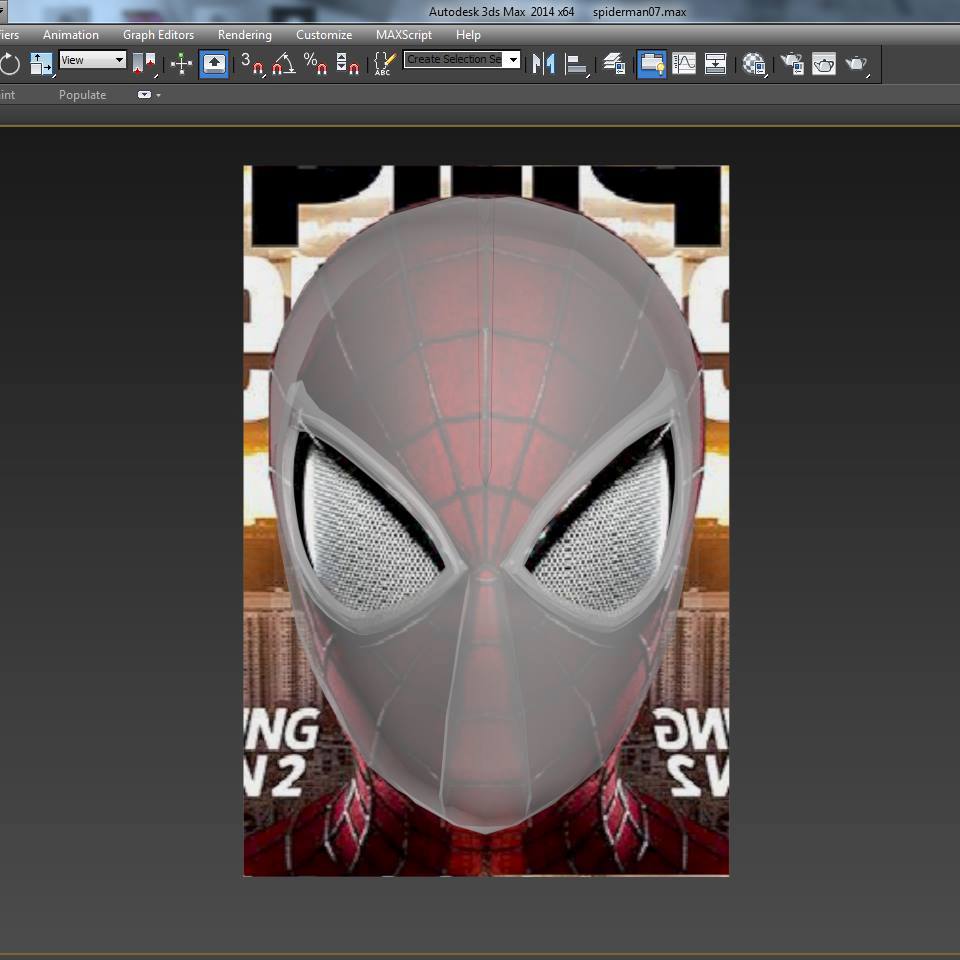This screenshot has height=960, width=960.
Task: Toggle Angle Snap
Action: click(283, 64)
